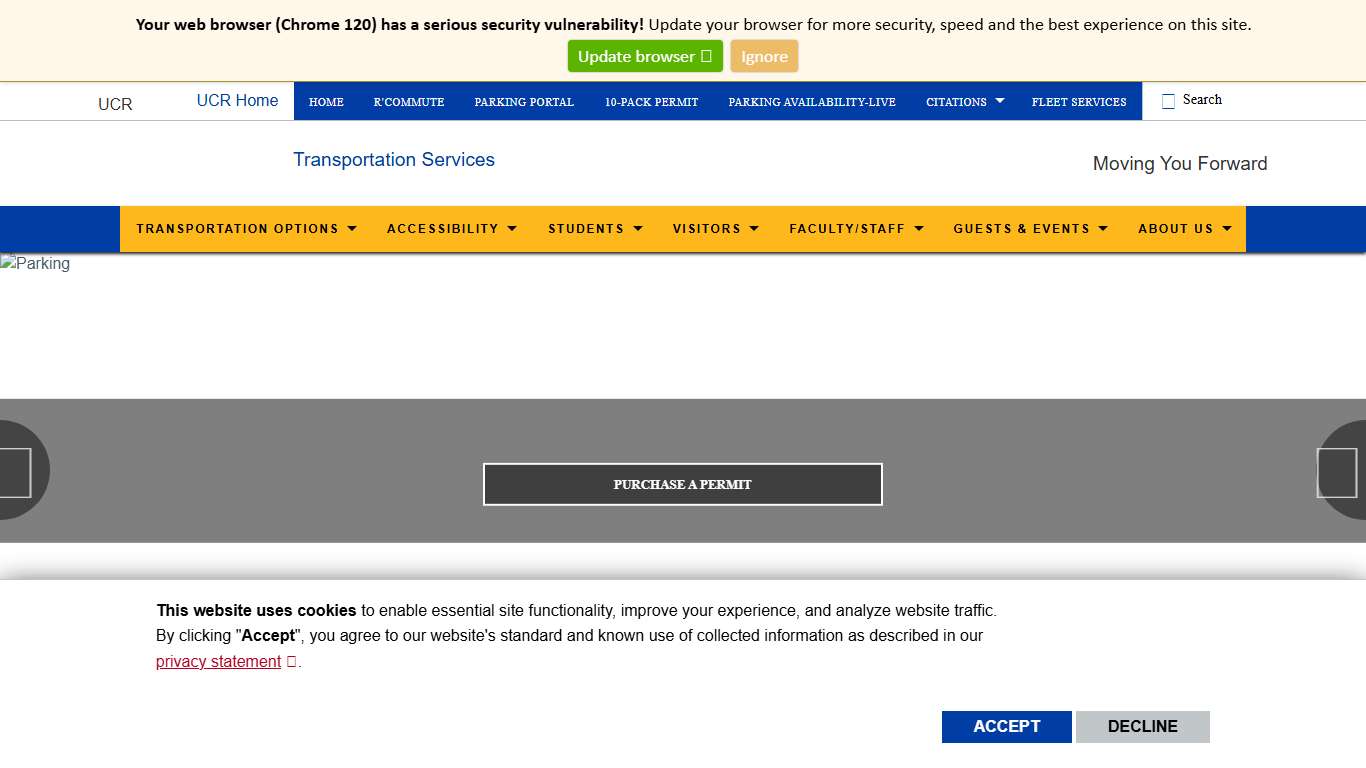Open the 10-PACK PERMIT page
Viewport: 1366px width, 768px height.
651,101
